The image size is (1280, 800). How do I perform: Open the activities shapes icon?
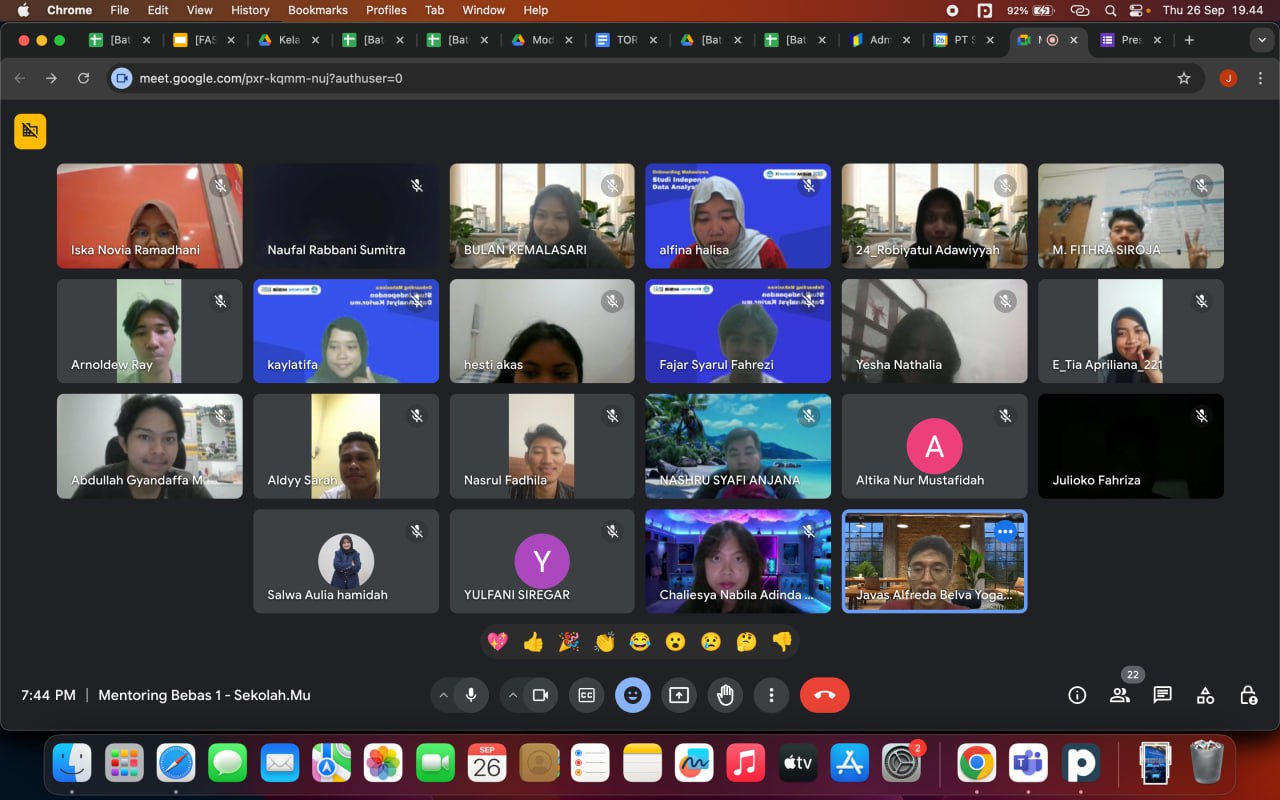pyautogui.click(x=1205, y=695)
